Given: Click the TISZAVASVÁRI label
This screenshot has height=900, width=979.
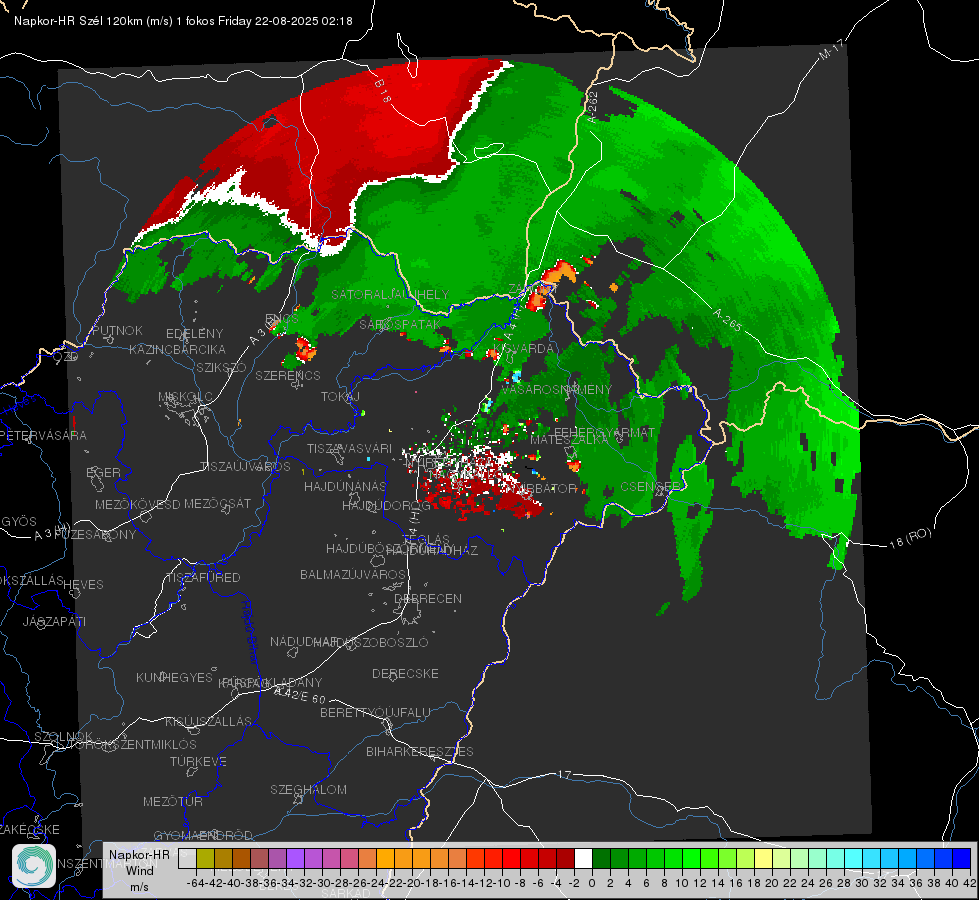Looking at the screenshot, I should tap(350, 448).
